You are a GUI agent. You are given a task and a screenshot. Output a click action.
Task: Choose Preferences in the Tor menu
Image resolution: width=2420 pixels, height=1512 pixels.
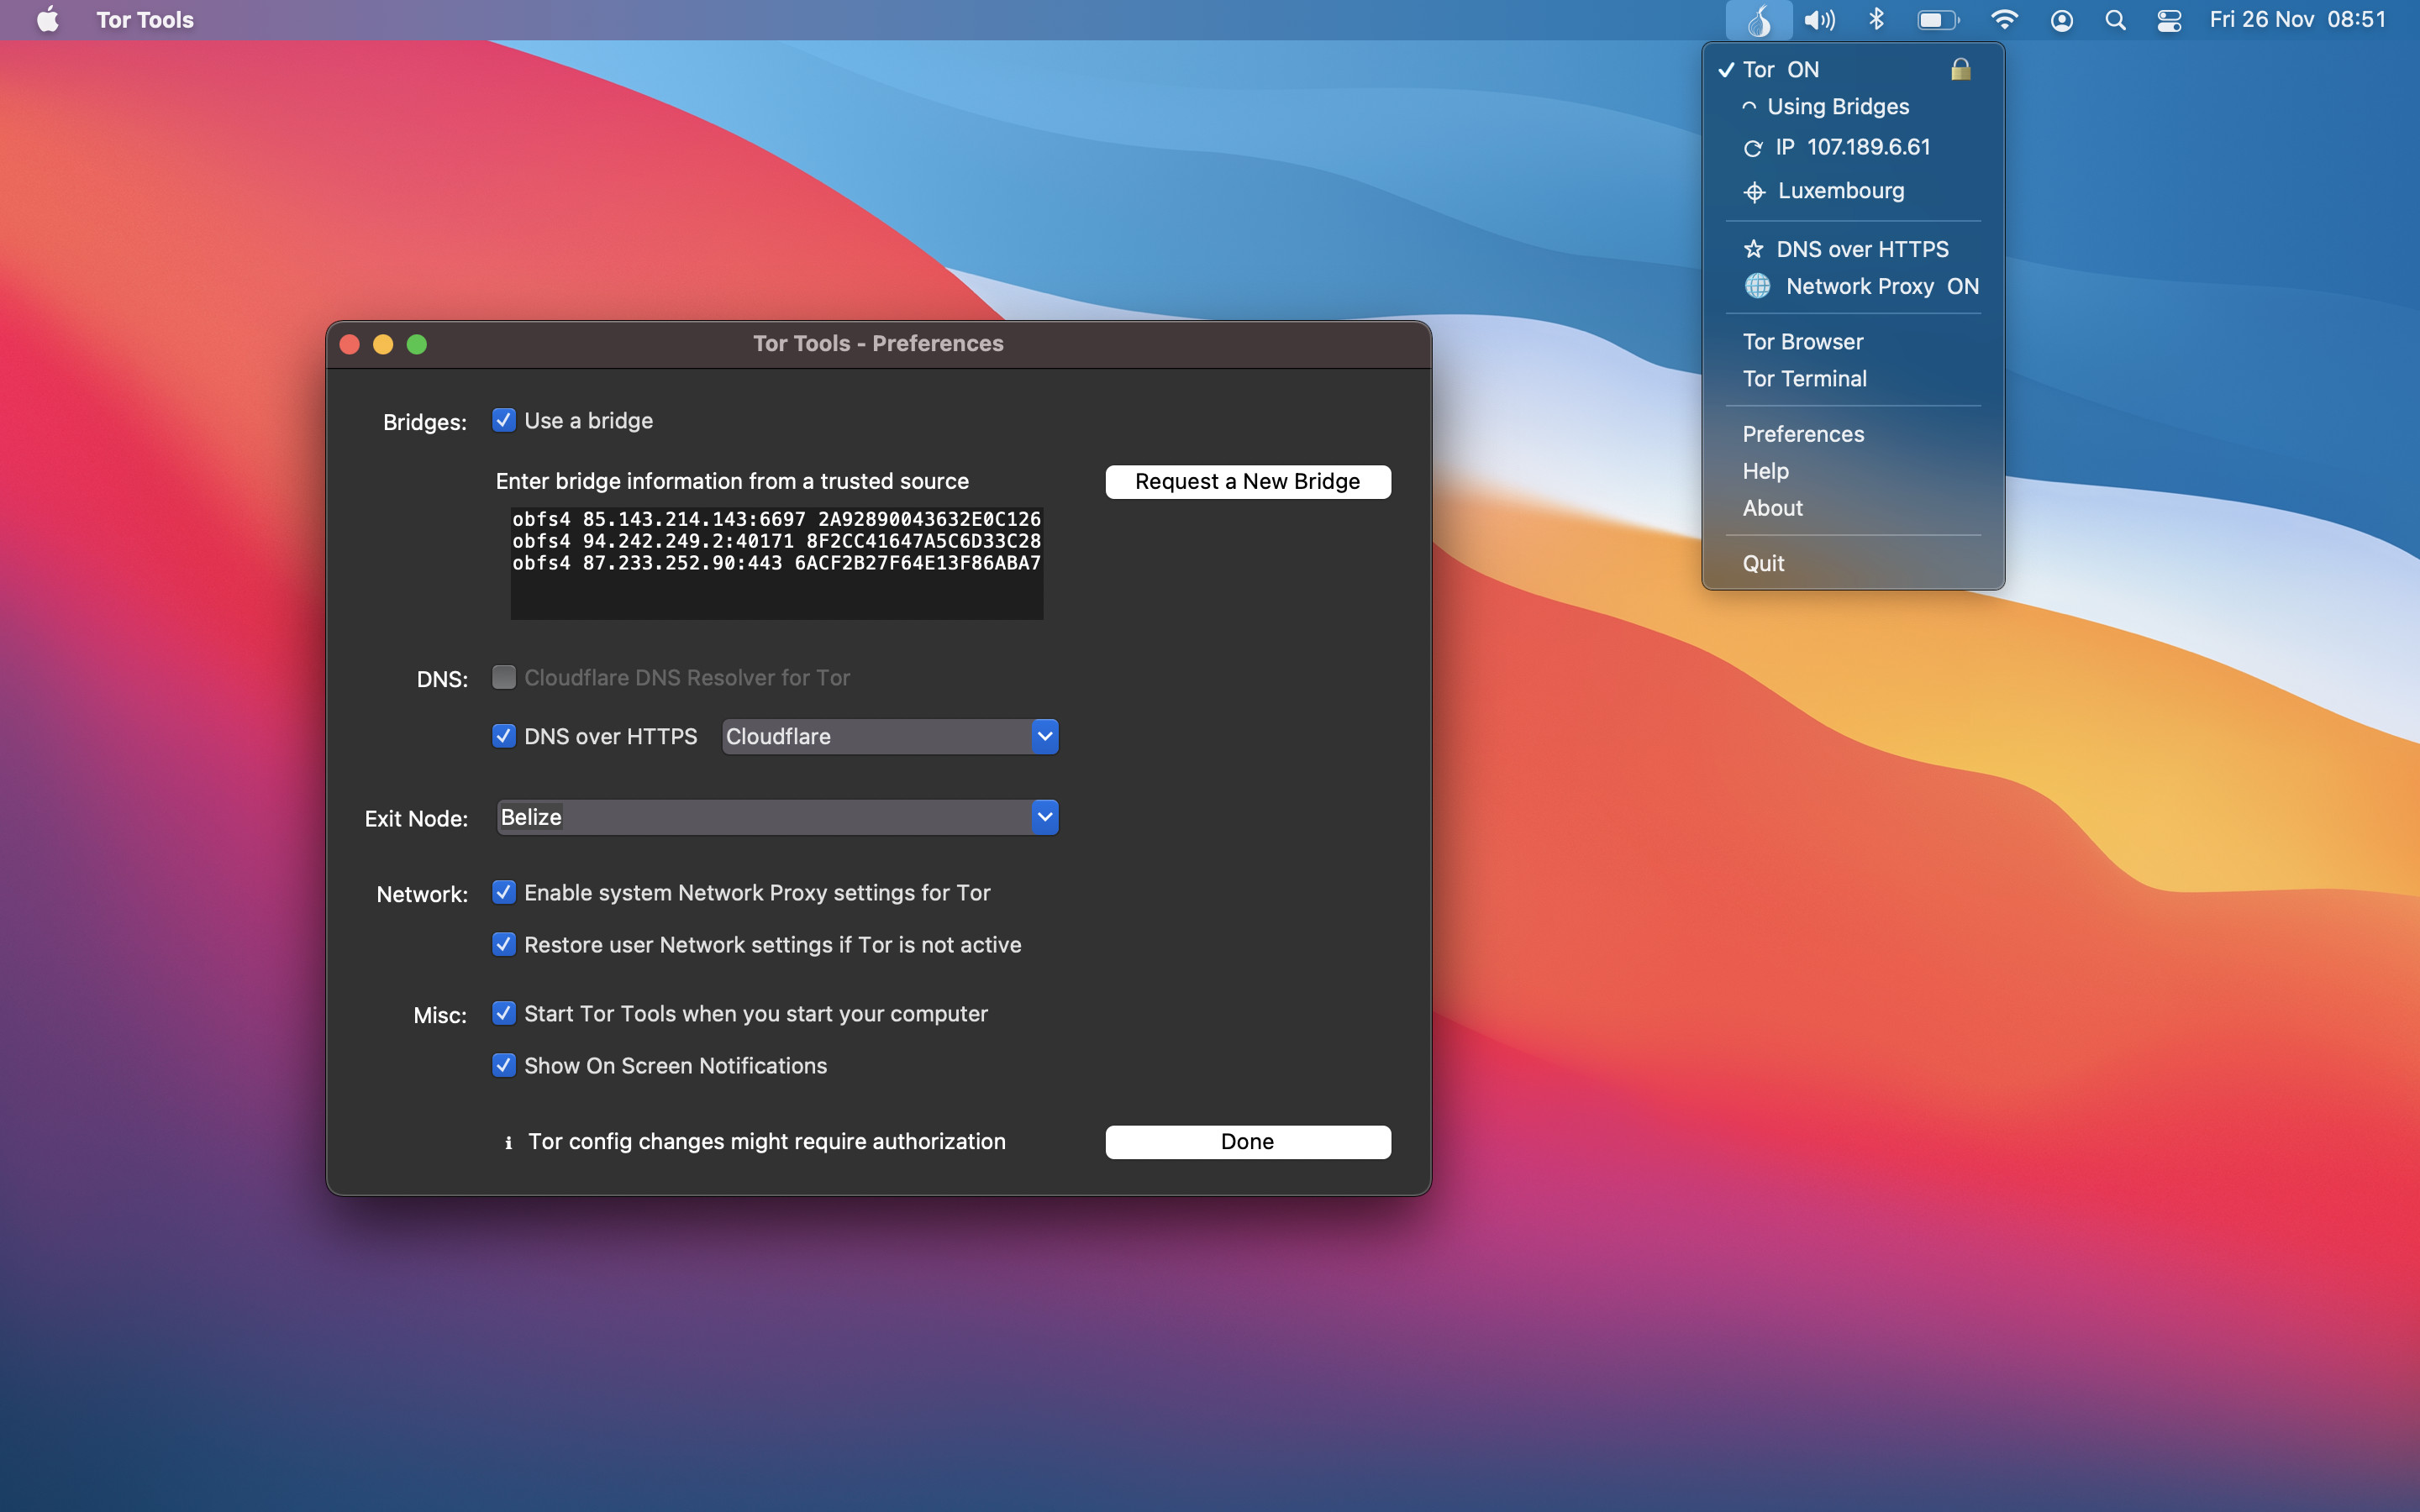(x=1853, y=434)
